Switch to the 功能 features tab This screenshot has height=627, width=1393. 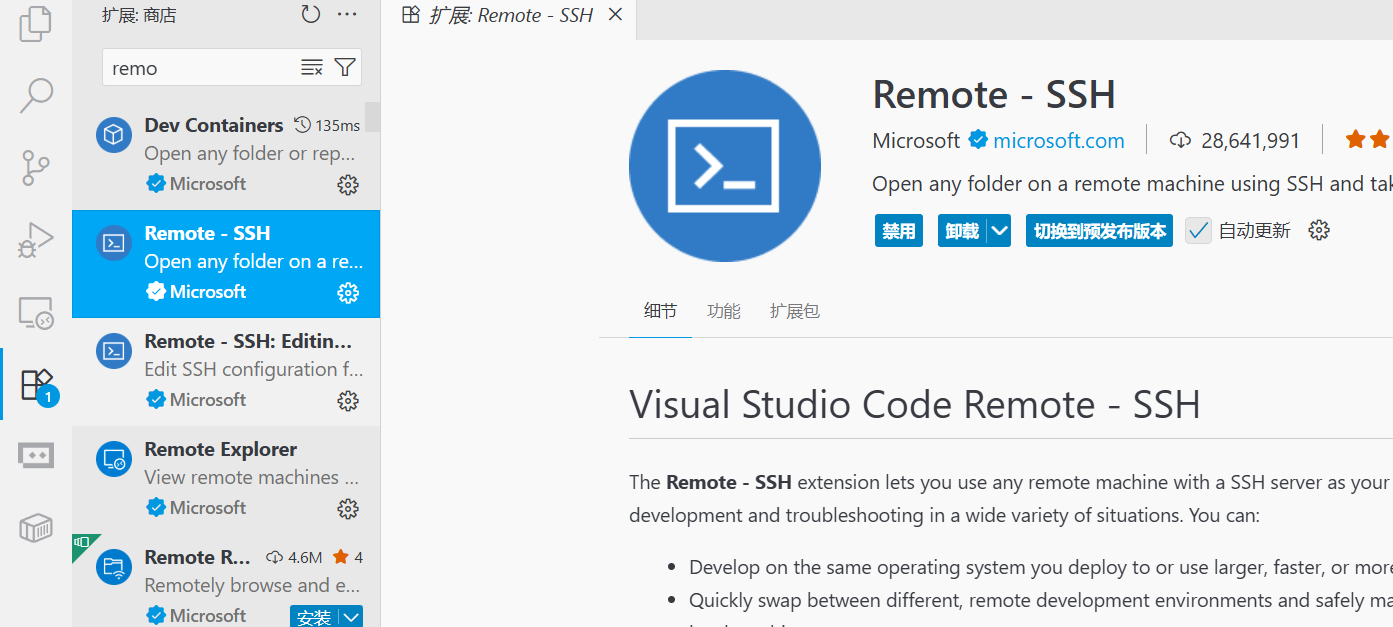click(724, 311)
